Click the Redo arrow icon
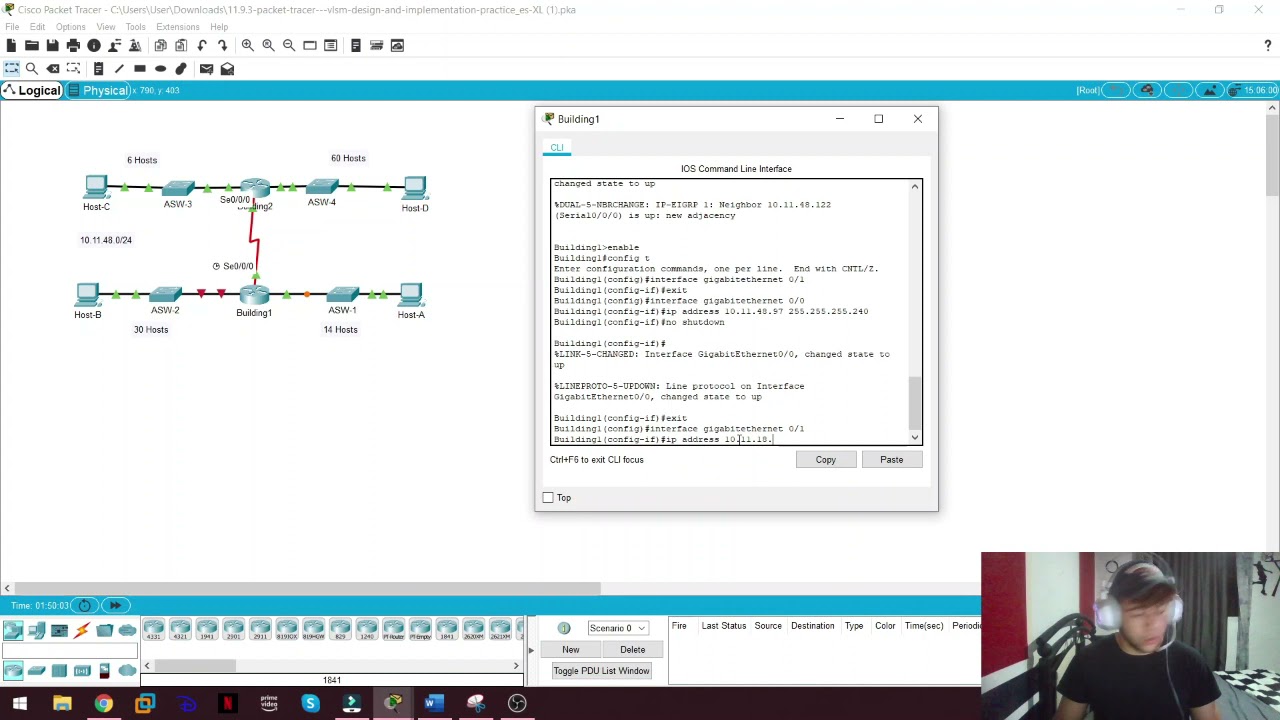Viewport: 1280px width, 720px height. [x=222, y=45]
